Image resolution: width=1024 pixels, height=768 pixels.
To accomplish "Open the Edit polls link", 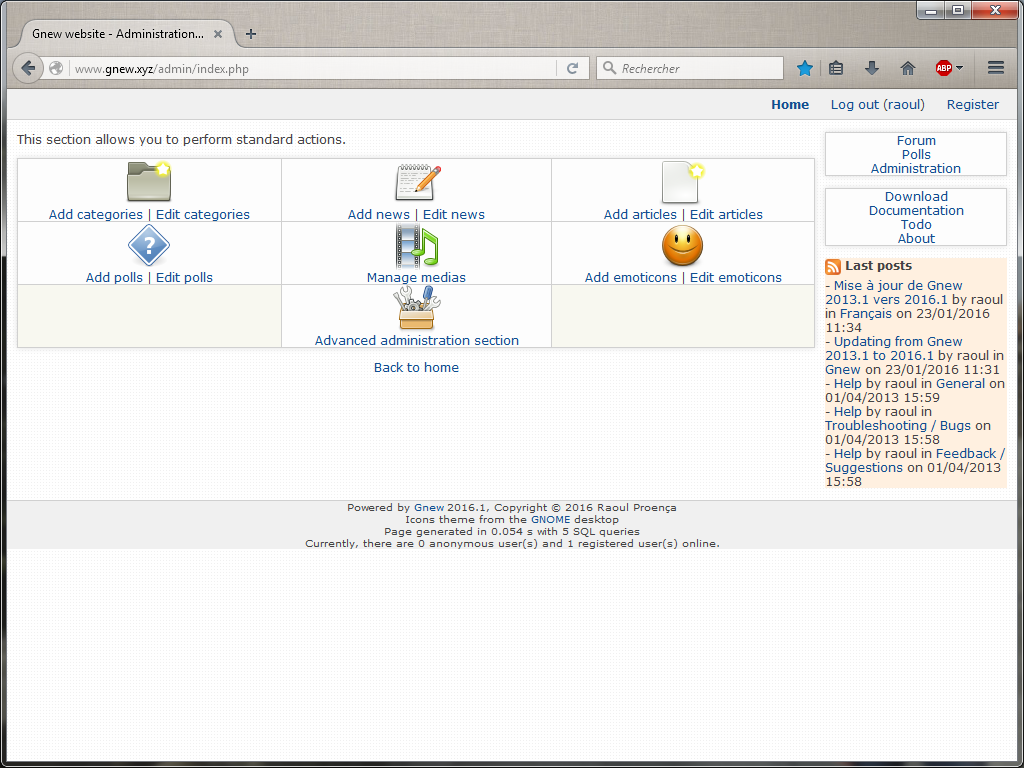I will click(x=184, y=277).
